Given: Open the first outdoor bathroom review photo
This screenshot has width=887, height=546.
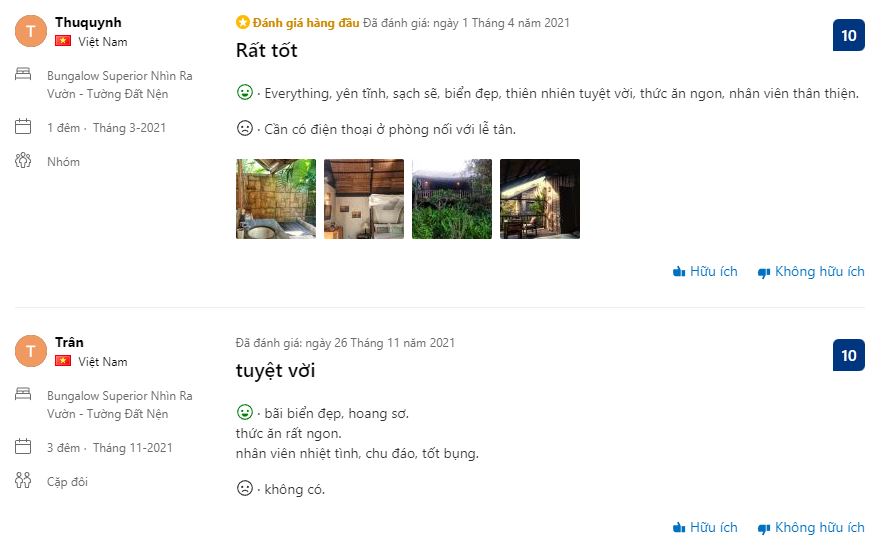Looking at the screenshot, I should pos(276,199).
